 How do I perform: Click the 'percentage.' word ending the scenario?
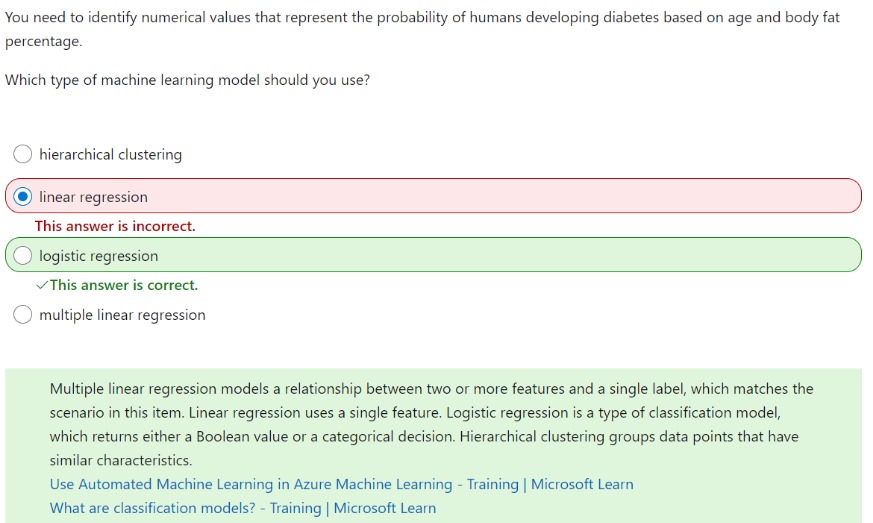pos(43,42)
